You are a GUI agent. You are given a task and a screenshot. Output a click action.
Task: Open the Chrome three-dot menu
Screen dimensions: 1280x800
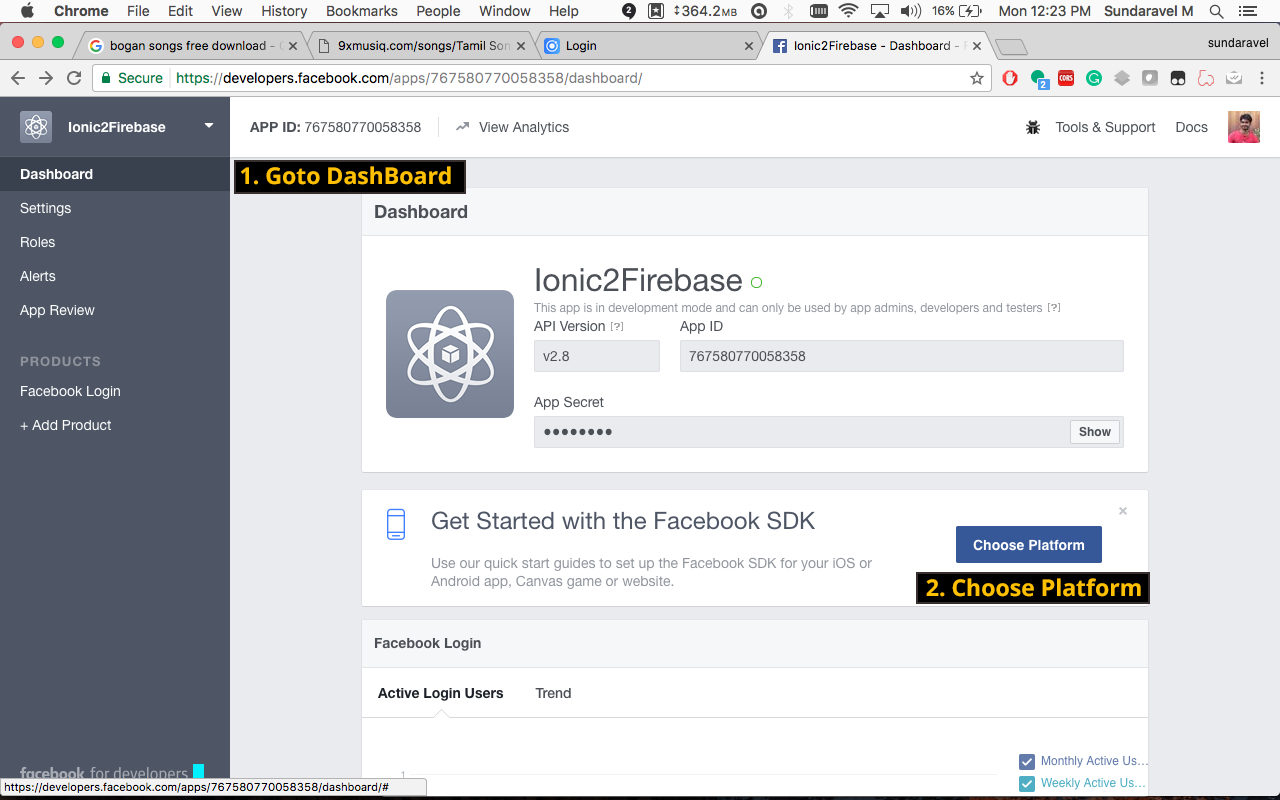1262,78
